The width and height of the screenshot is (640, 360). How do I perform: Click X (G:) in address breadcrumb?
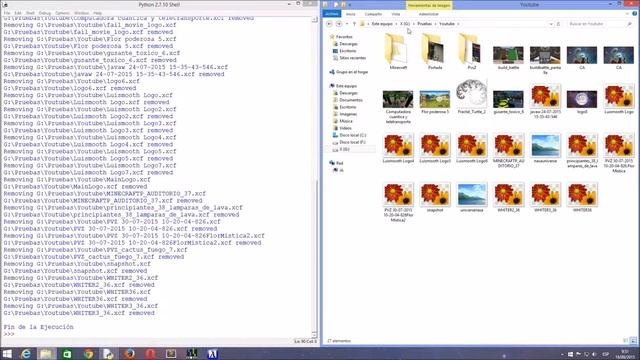[404, 24]
